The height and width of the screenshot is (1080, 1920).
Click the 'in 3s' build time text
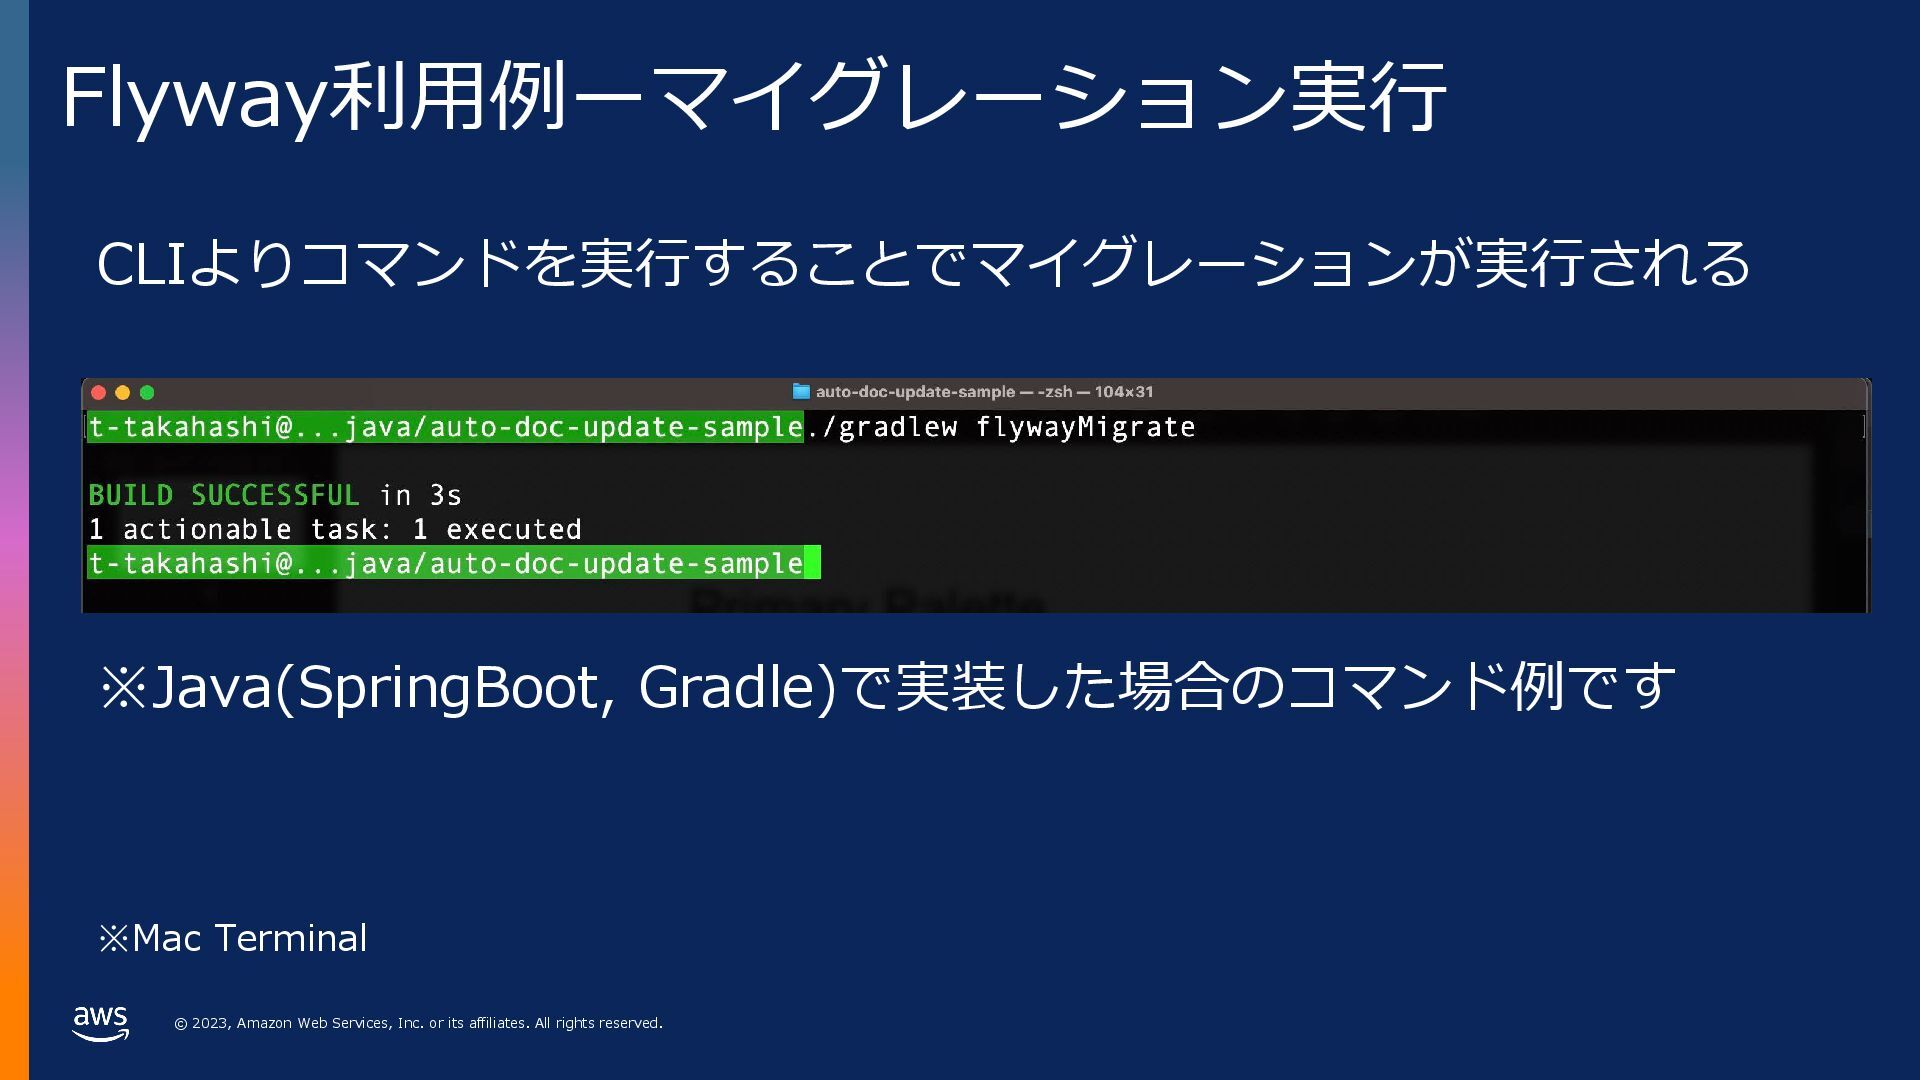click(x=421, y=496)
